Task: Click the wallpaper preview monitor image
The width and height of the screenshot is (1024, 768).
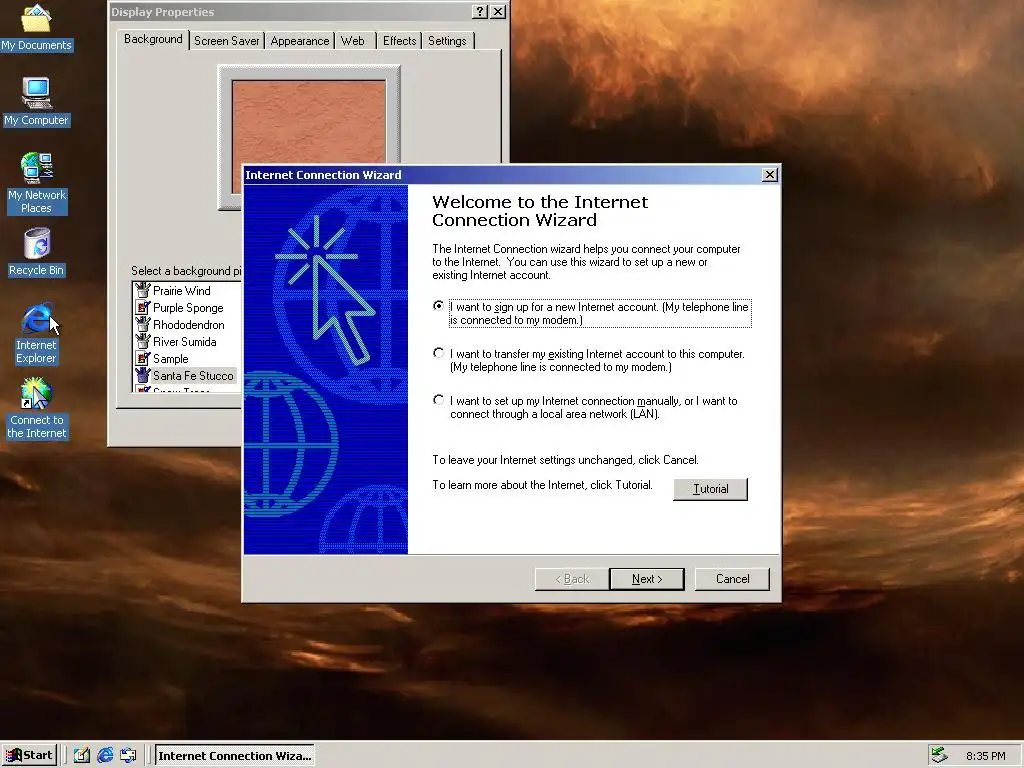Action: pyautogui.click(x=309, y=121)
